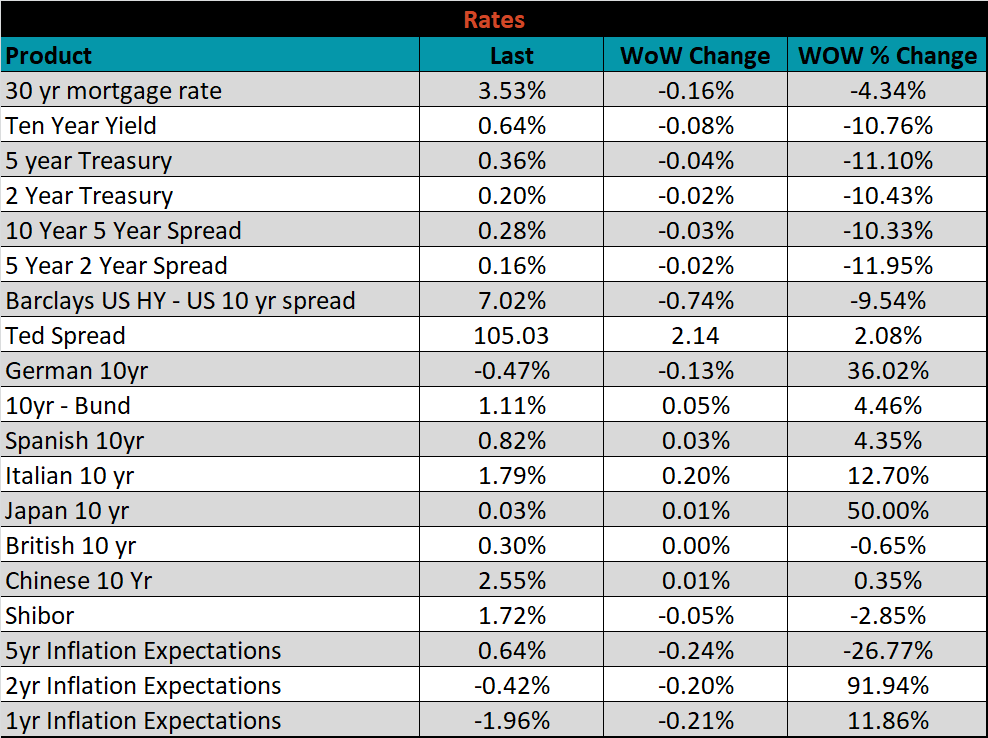Select the Italian 10 yr Last value 1.79%
988x738 pixels.
pyautogui.click(x=511, y=476)
